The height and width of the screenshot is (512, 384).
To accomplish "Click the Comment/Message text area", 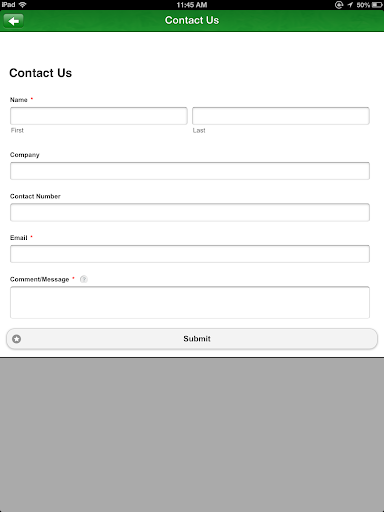I will (190, 302).
